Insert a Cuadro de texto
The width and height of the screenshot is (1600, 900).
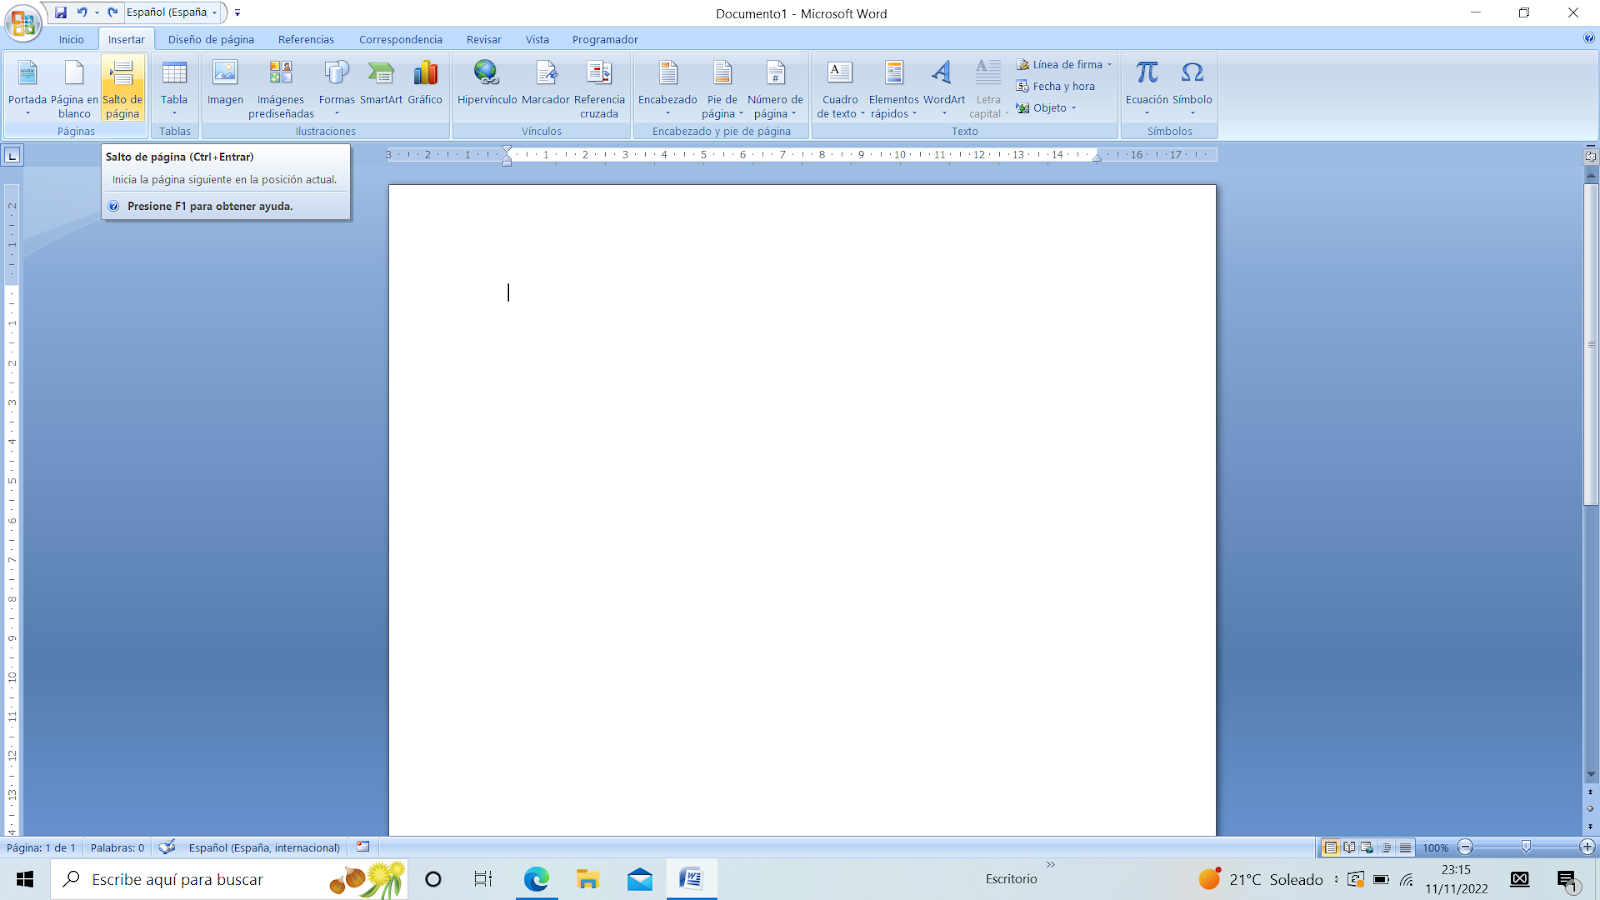click(x=840, y=88)
